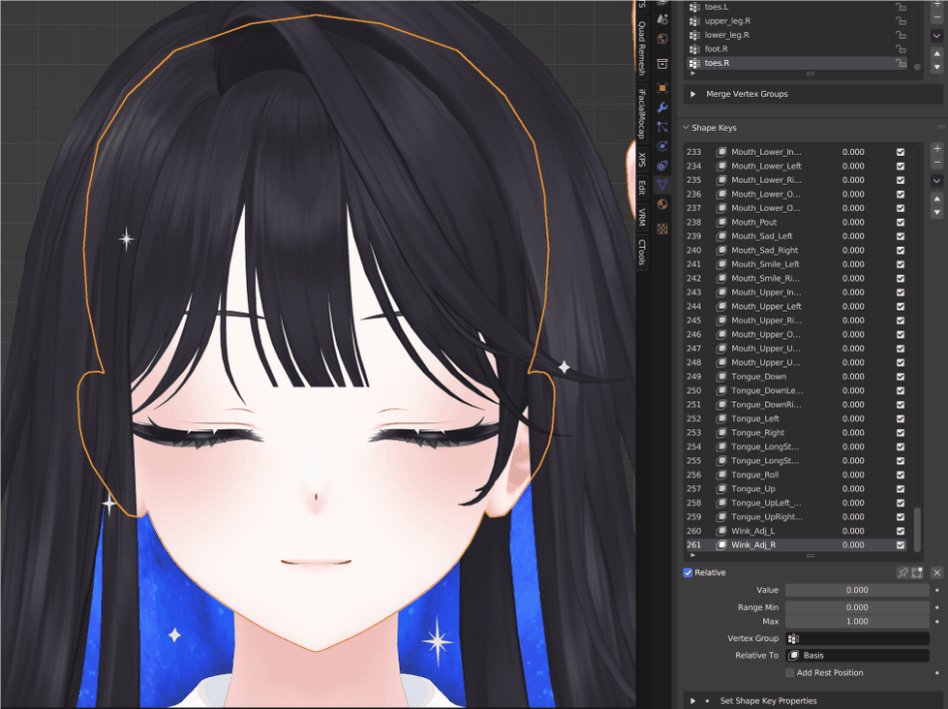This screenshot has width=948, height=709.
Task: Click the lock icon on foot.R row
Action: (901, 49)
